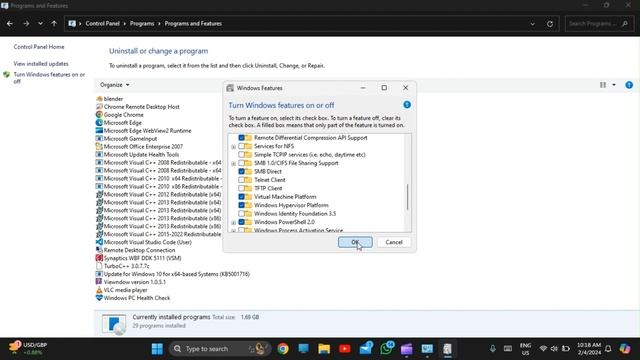Open recent locations dropdown arrow
This screenshot has width=640, height=360.
pos(40,24)
